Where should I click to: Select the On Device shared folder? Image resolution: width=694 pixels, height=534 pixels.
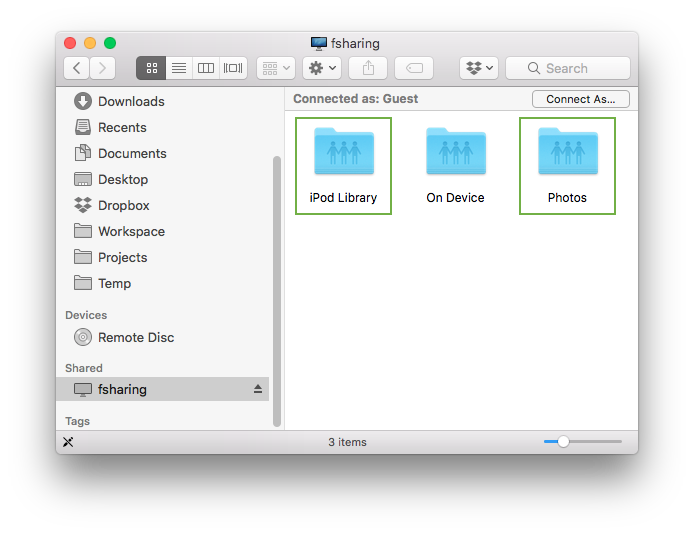point(455,166)
